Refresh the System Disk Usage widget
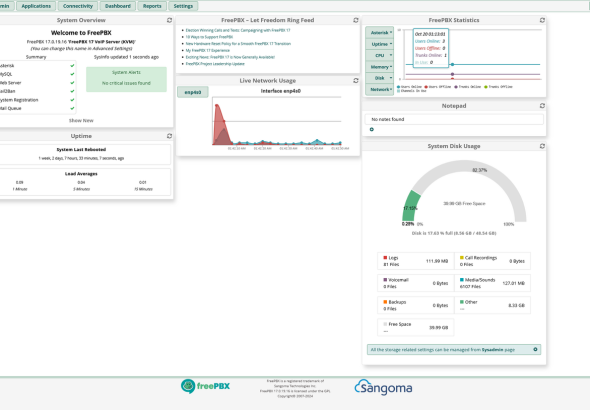This screenshot has height=410, width=590. 542,146
